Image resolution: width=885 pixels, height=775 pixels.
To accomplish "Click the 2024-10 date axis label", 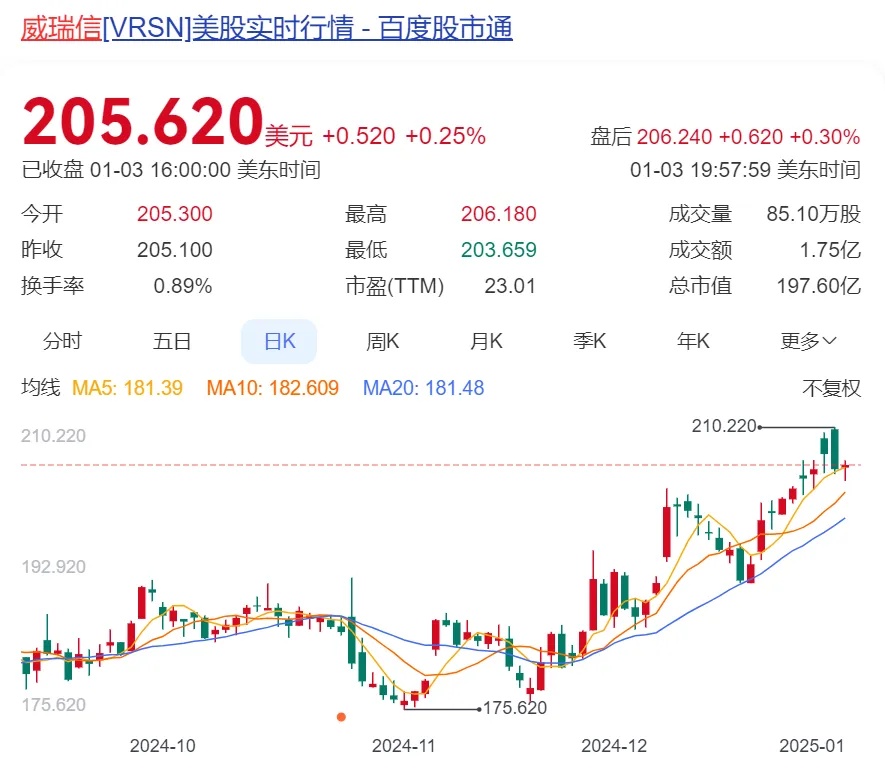I will coord(163,746).
